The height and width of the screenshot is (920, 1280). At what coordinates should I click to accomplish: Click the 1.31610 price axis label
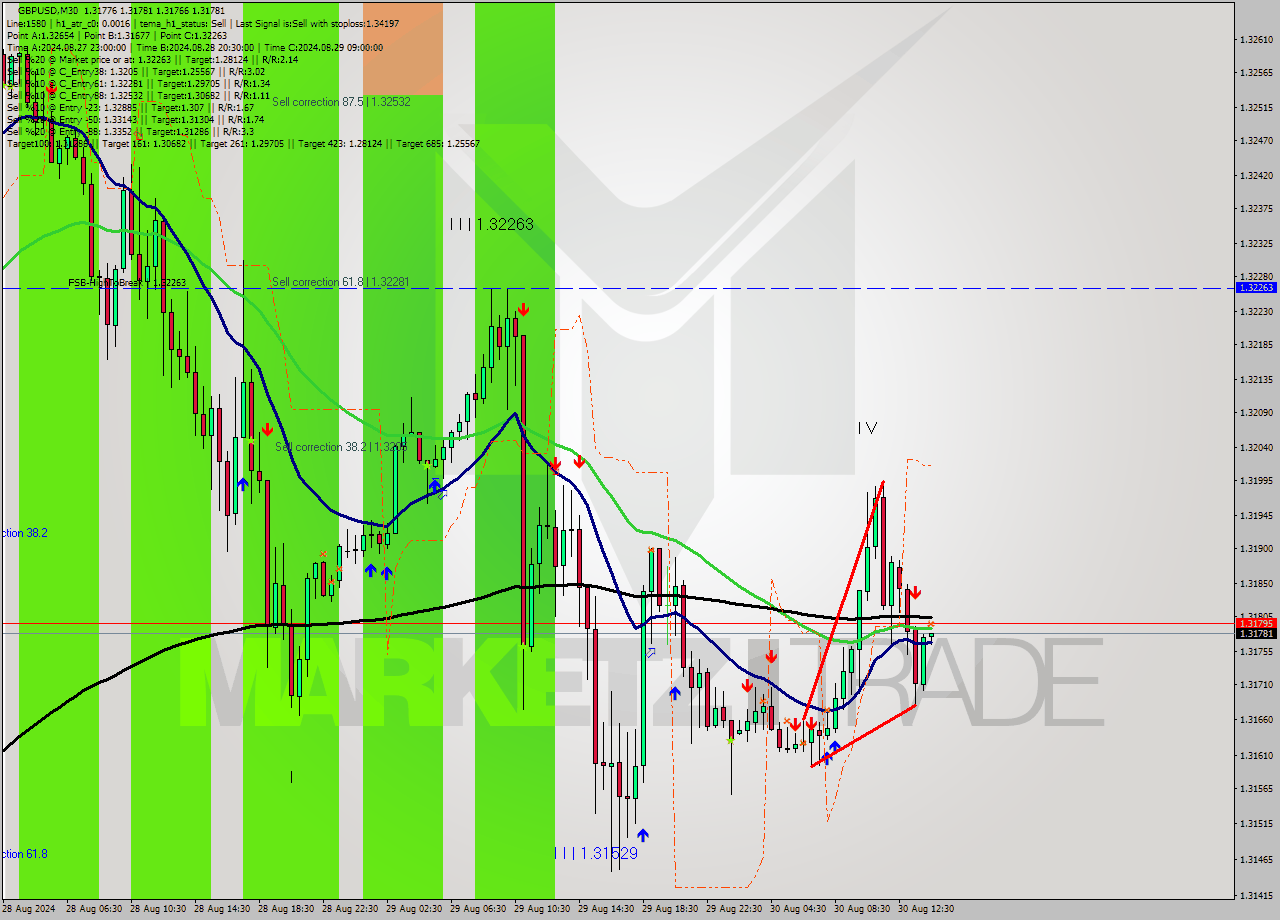point(1255,756)
